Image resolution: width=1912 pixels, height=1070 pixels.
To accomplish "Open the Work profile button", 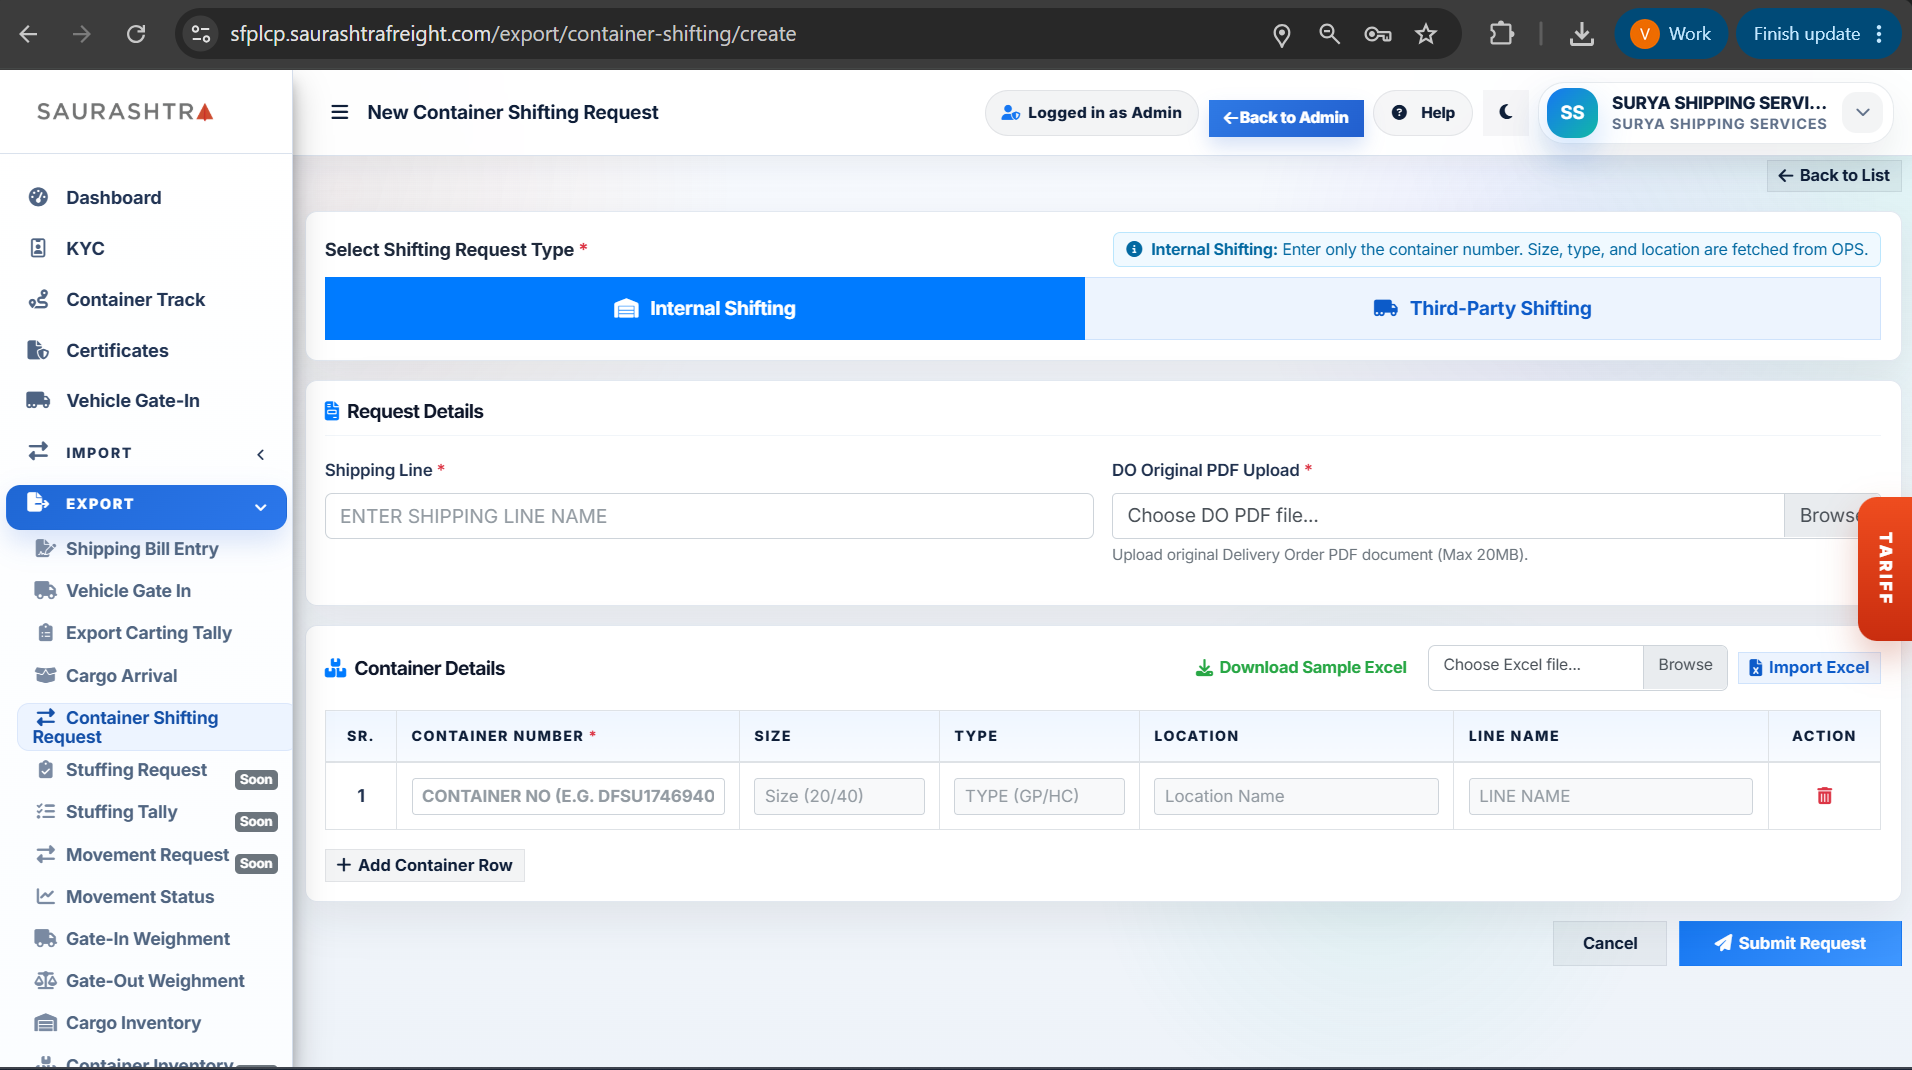I will (1671, 34).
